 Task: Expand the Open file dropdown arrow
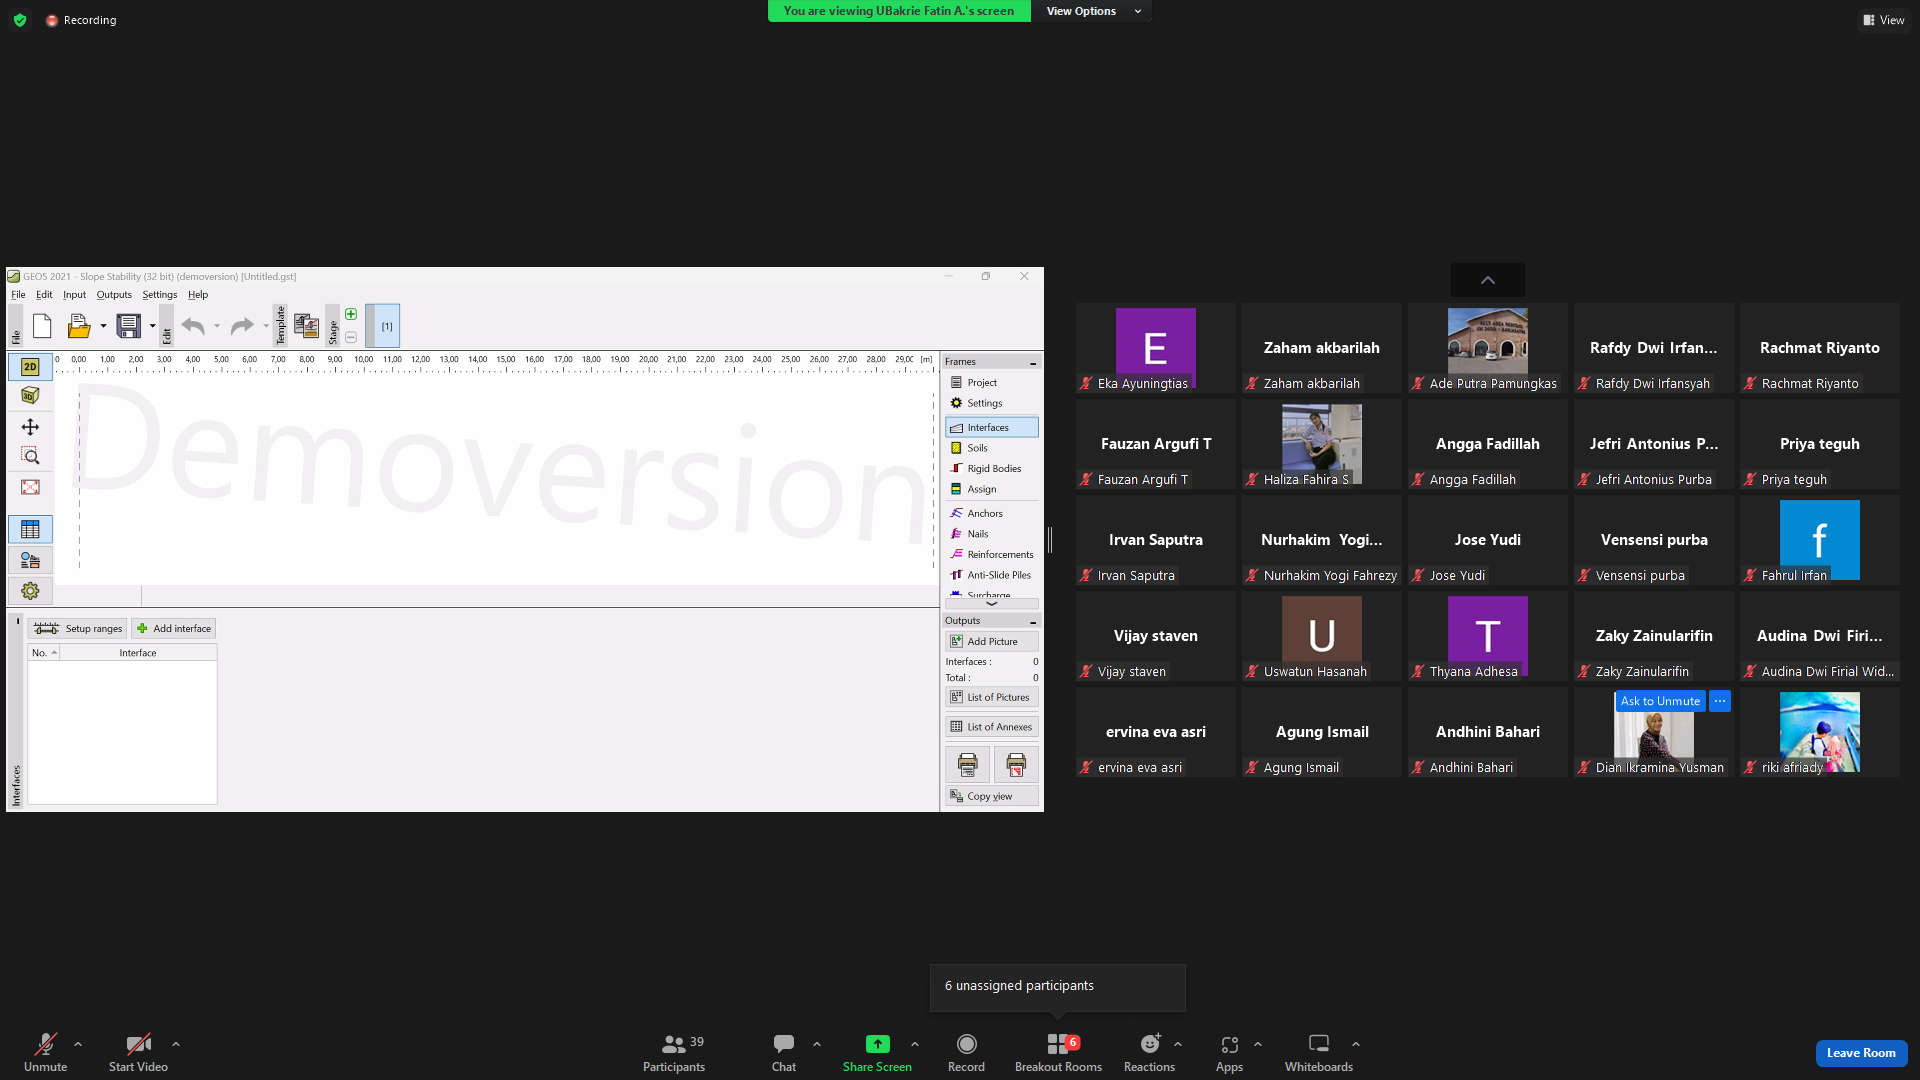coord(103,326)
